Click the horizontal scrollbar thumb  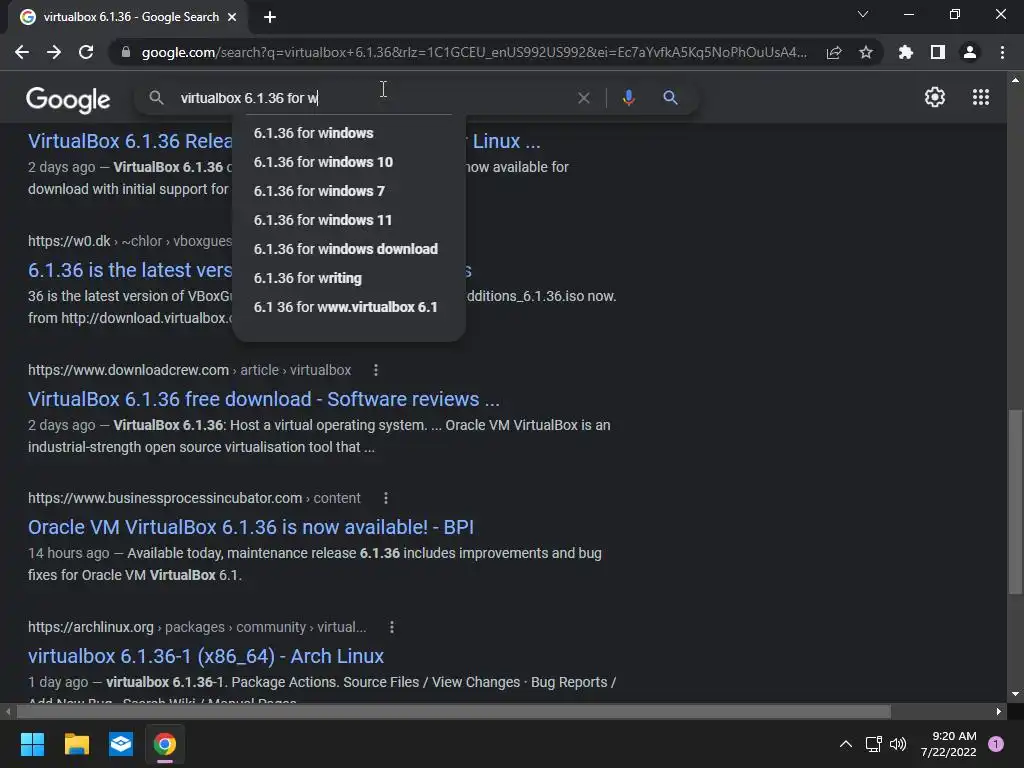[x=454, y=711]
